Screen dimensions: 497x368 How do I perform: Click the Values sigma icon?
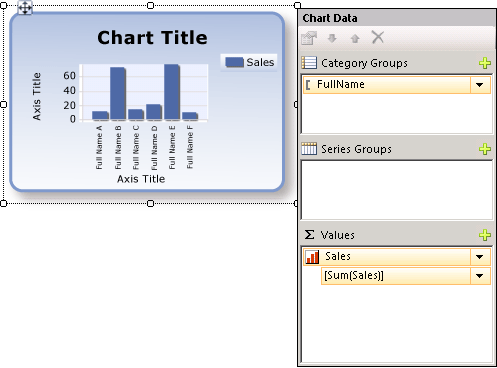point(309,234)
